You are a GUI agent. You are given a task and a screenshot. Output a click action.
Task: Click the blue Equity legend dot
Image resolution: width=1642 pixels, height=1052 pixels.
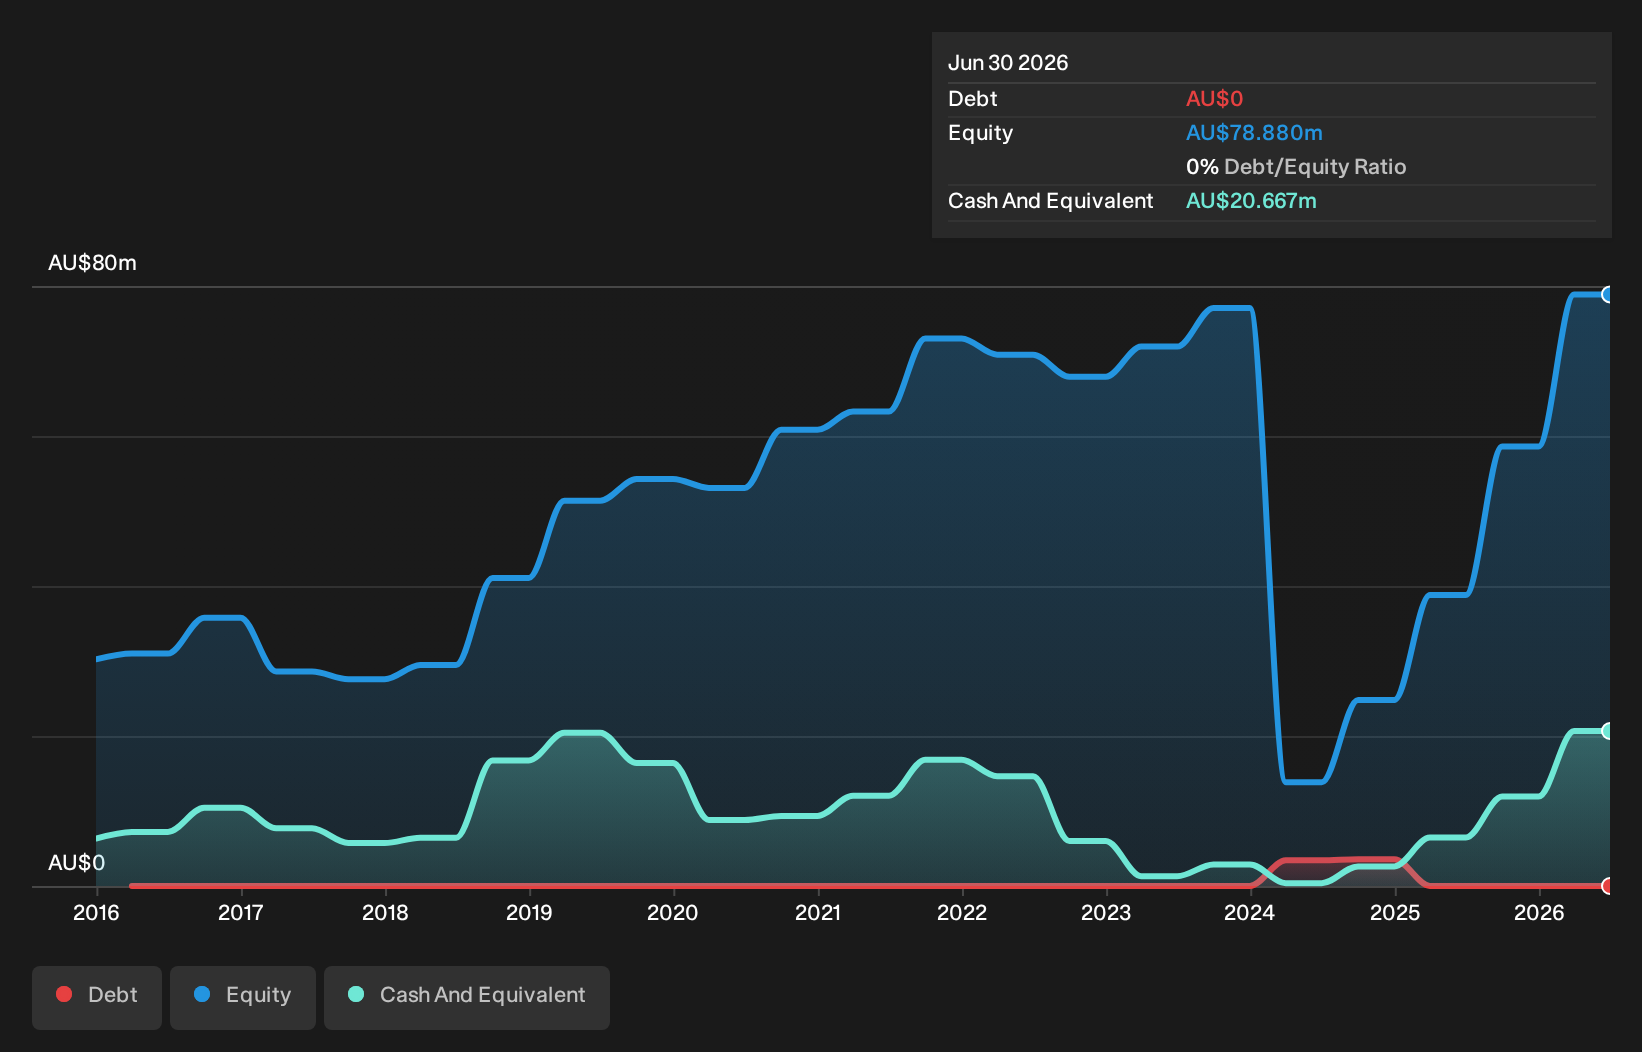pos(202,994)
